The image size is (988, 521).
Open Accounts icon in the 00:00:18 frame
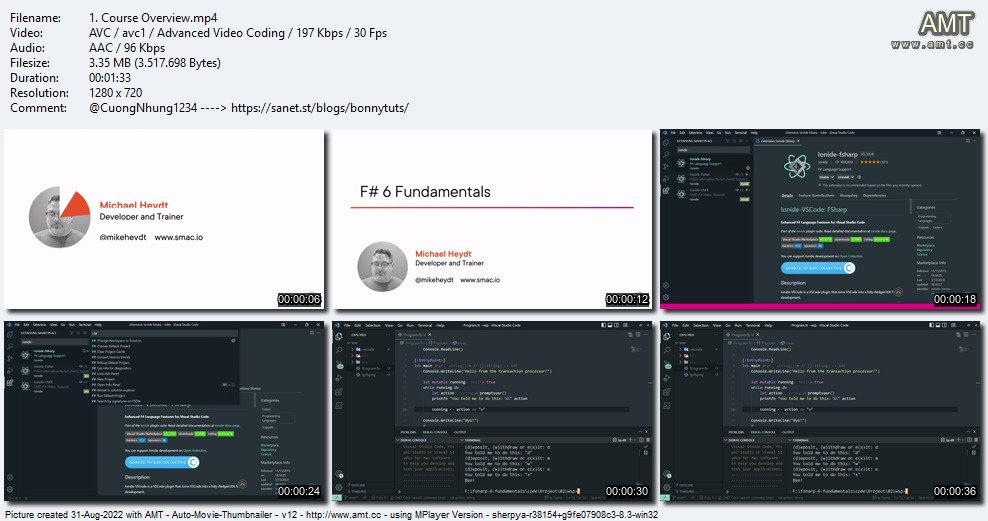(x=666, y=285)
